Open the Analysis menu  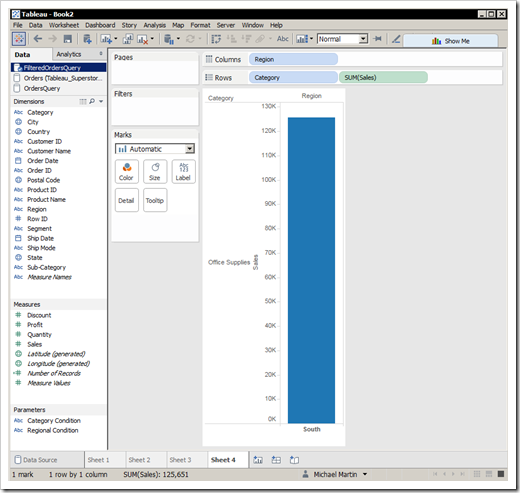click(x=155, y=25)
